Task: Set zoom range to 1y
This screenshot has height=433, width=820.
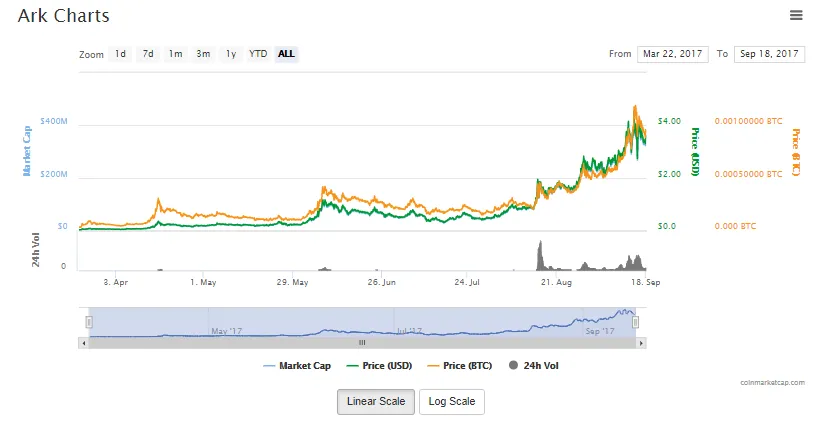Action: 231,54
